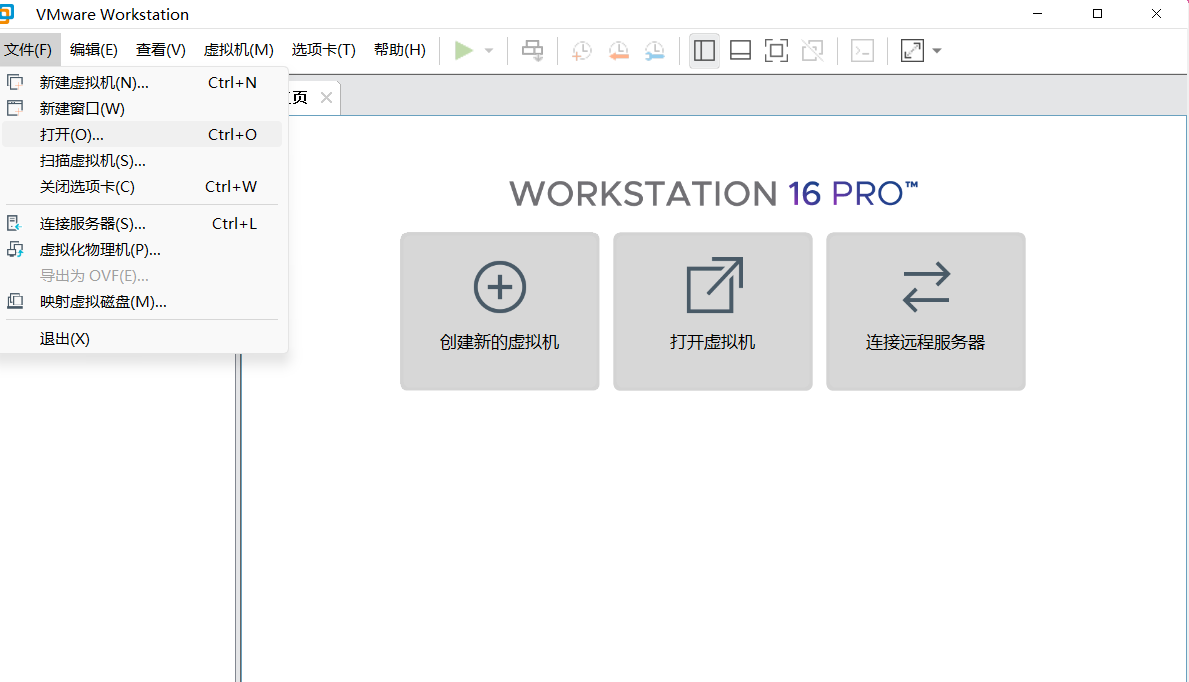Screen dimensions: 1189x682
Task: Toggle the thumbnail bar view icon
Action: tap(740, 51)
